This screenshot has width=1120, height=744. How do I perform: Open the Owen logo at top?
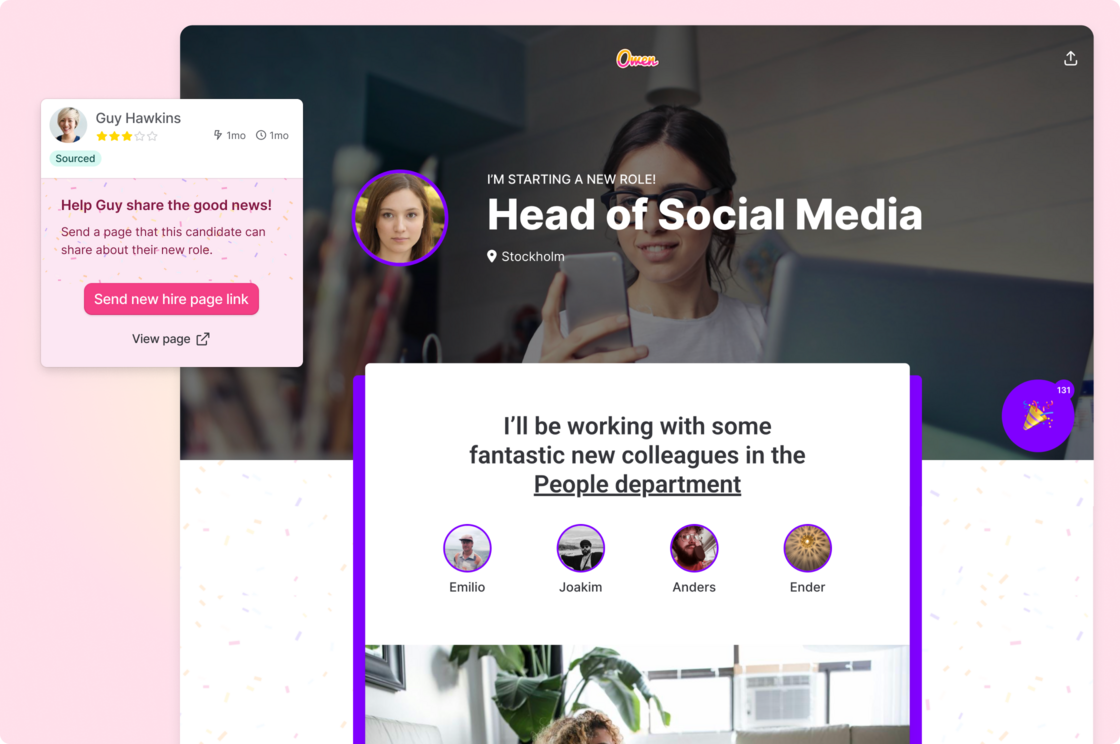[x=637, y=59]
